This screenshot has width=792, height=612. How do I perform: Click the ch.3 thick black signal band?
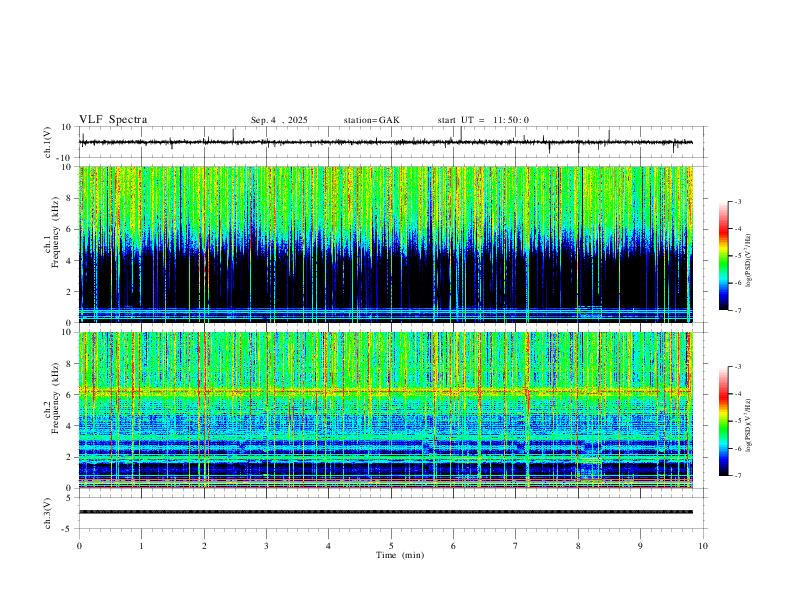386,512
